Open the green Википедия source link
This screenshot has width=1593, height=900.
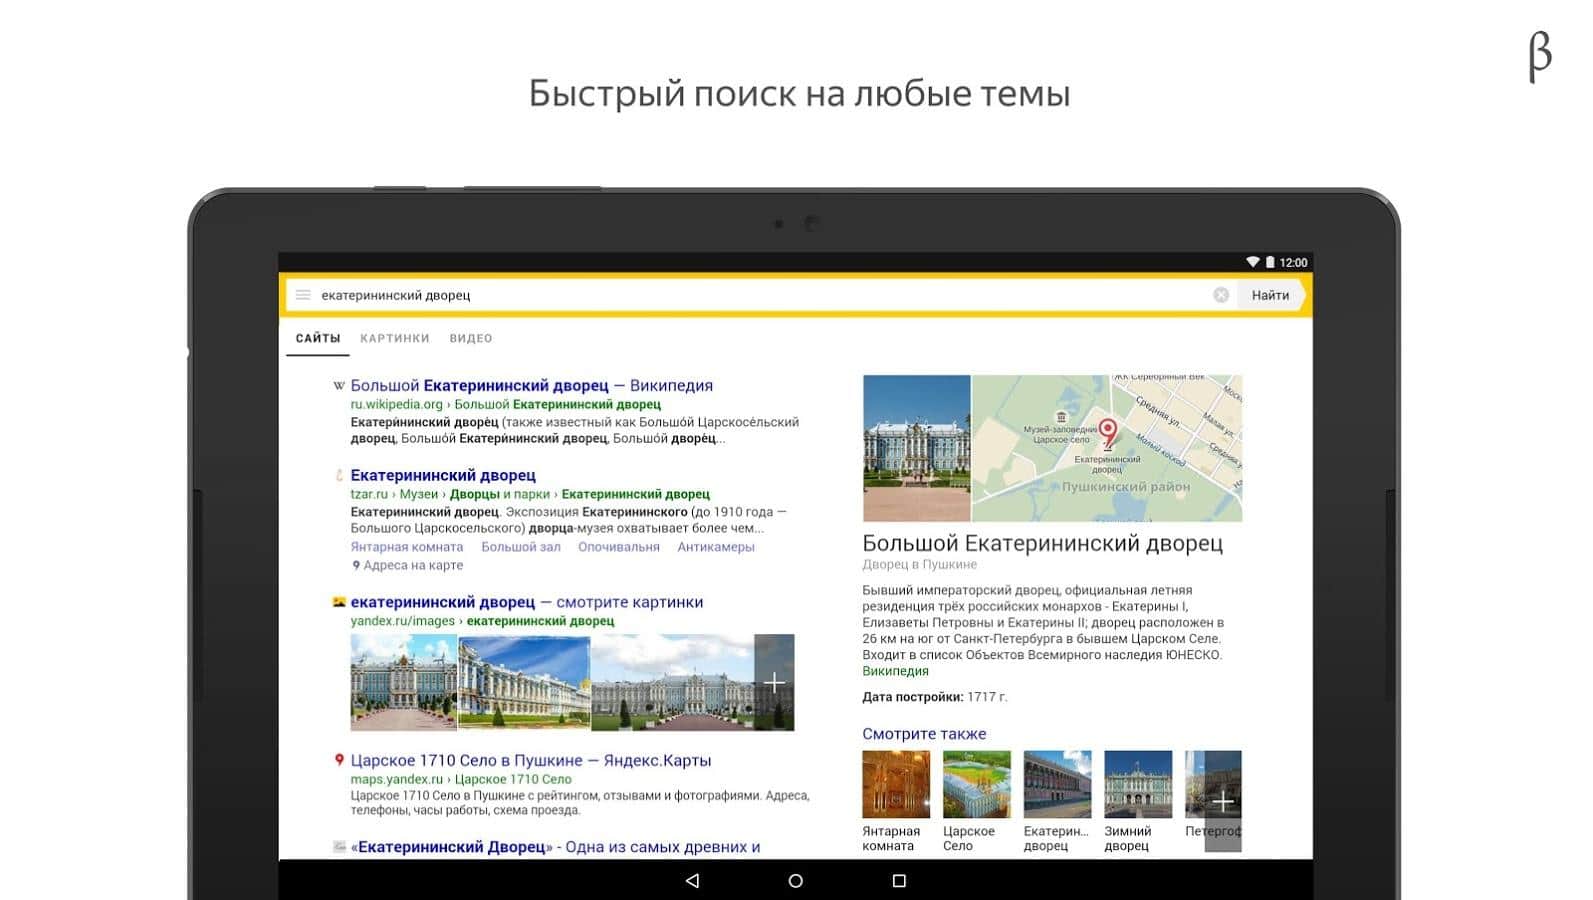(895, 671)
